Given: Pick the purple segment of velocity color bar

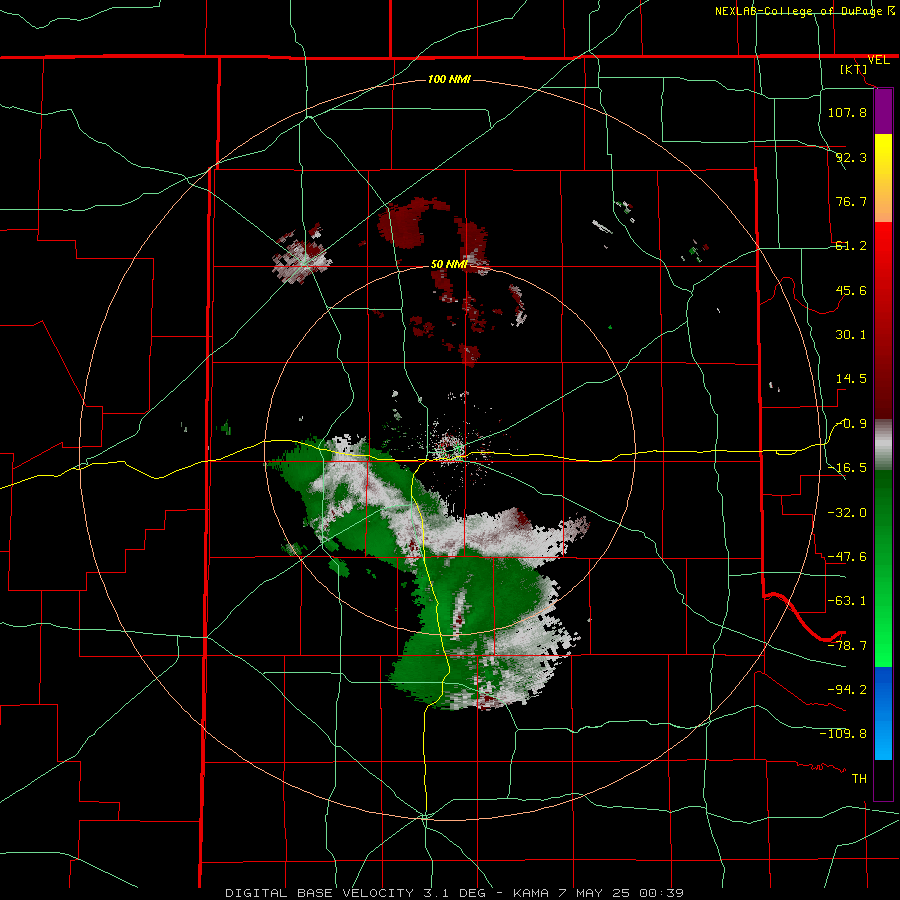Looking at the screenshot, I should point(883,111).
